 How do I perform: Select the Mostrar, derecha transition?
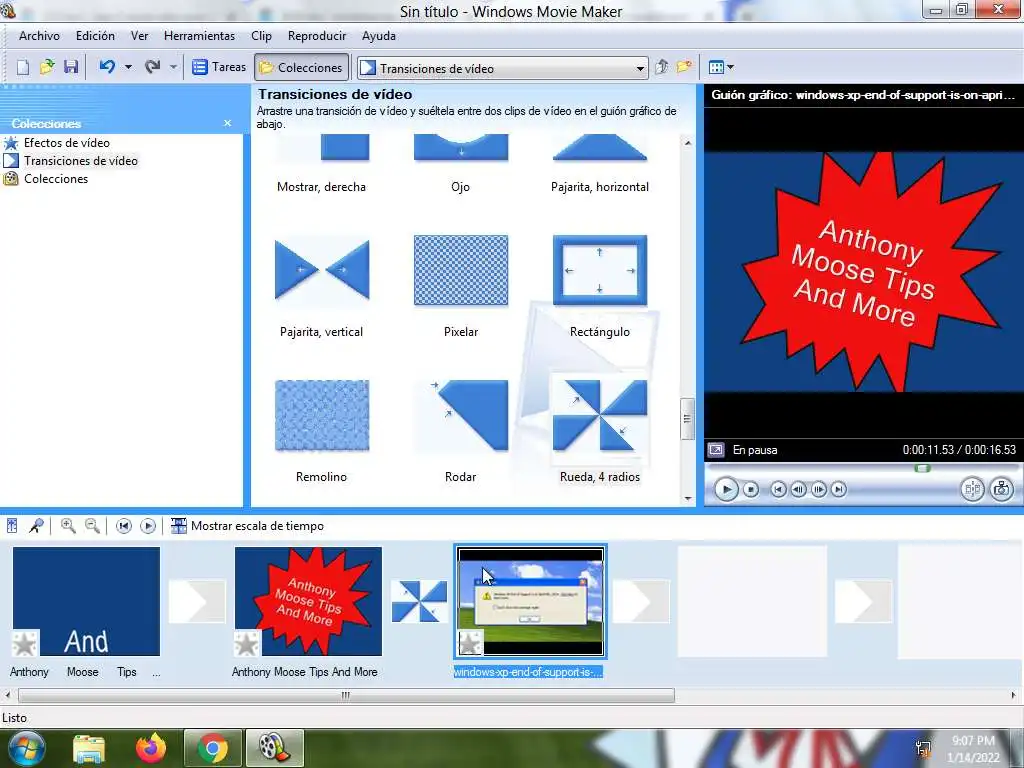tap(321, 163)
